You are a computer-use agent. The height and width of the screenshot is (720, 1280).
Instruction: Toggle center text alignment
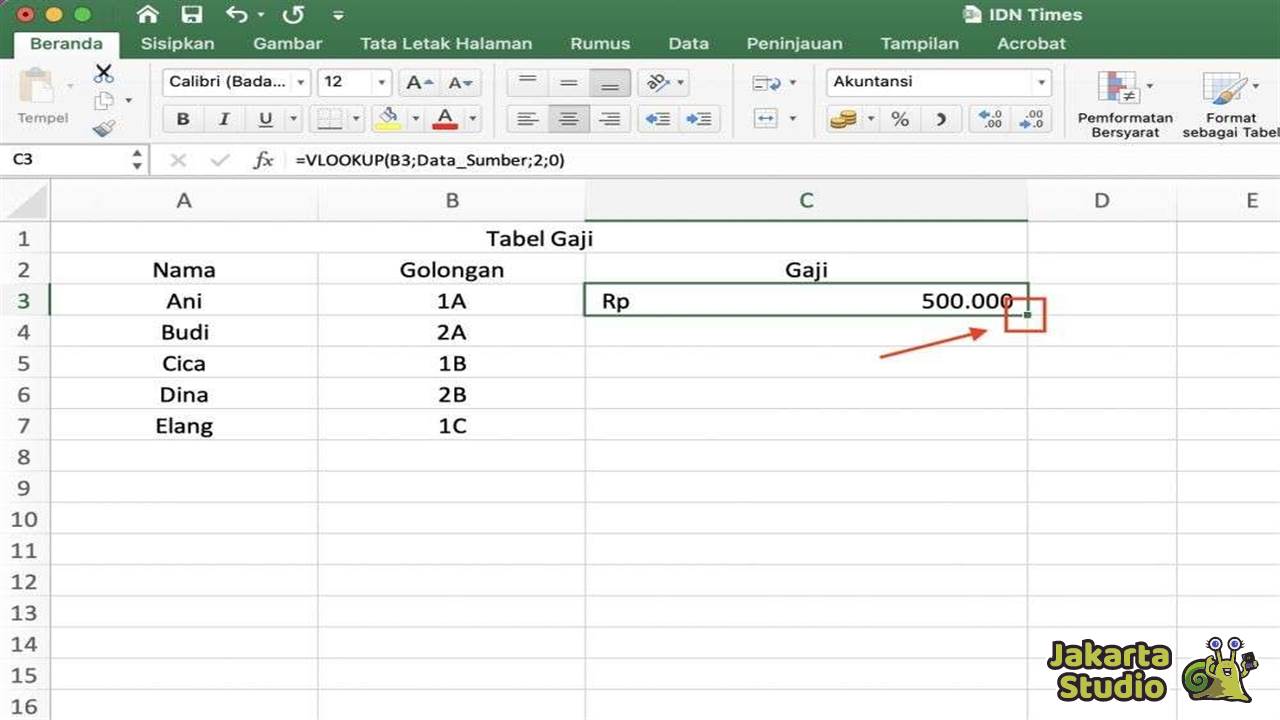(568, 119)
